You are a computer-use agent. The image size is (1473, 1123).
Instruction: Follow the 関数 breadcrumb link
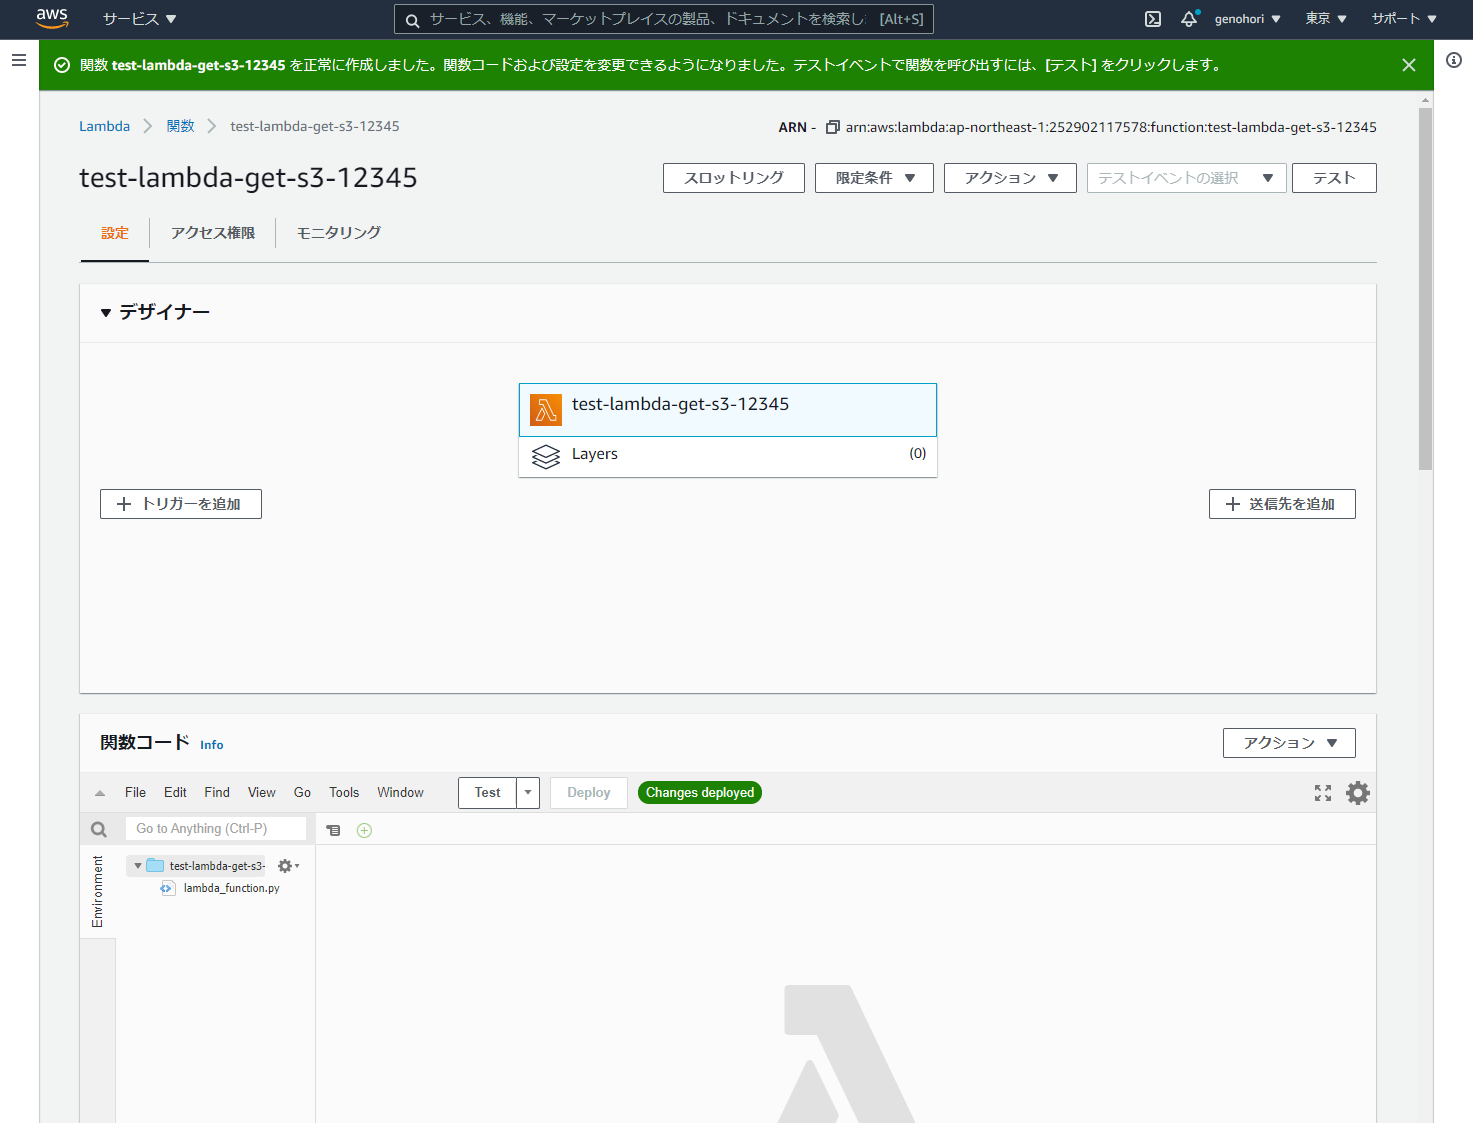(181, 126)
